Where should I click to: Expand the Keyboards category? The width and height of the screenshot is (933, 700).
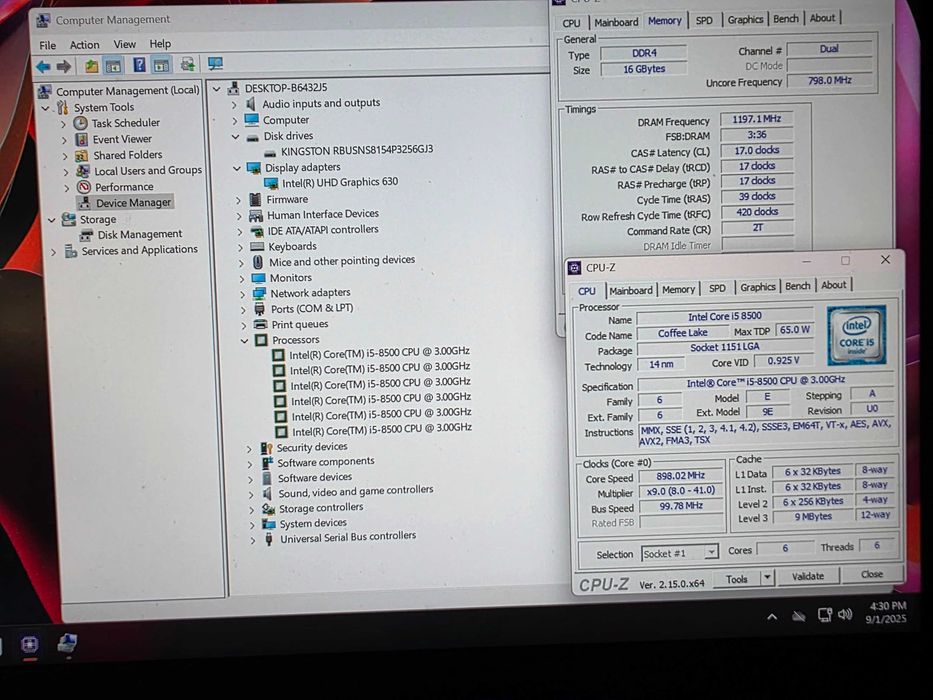click(x=240, y=247)
